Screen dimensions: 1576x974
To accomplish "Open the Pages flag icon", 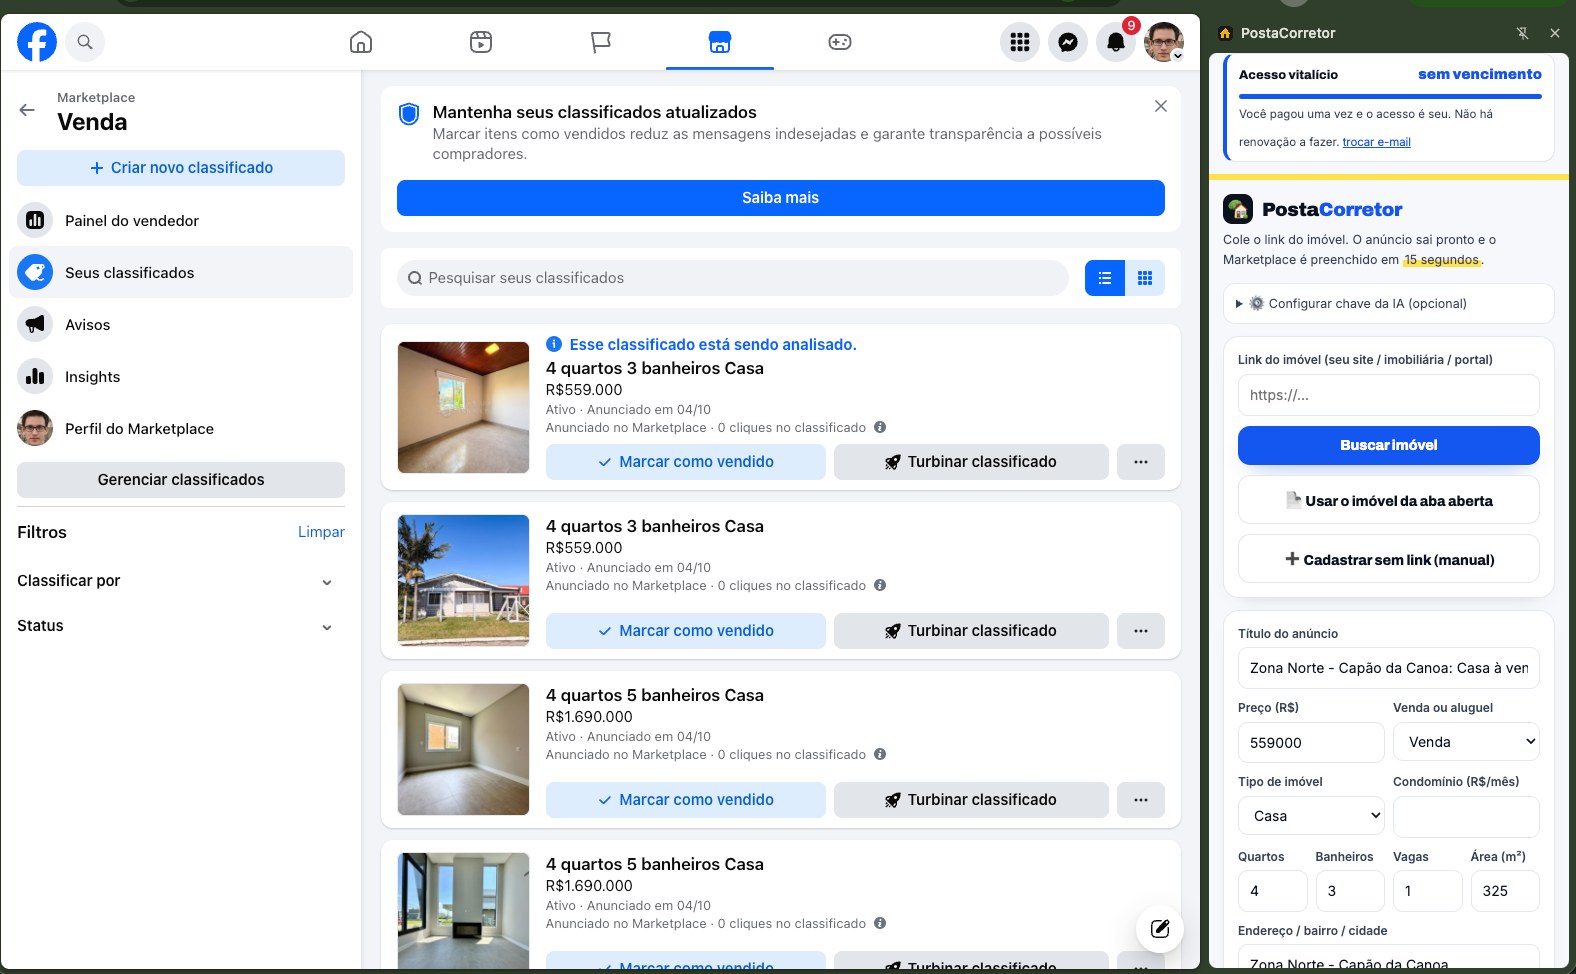I will [600, 42].
